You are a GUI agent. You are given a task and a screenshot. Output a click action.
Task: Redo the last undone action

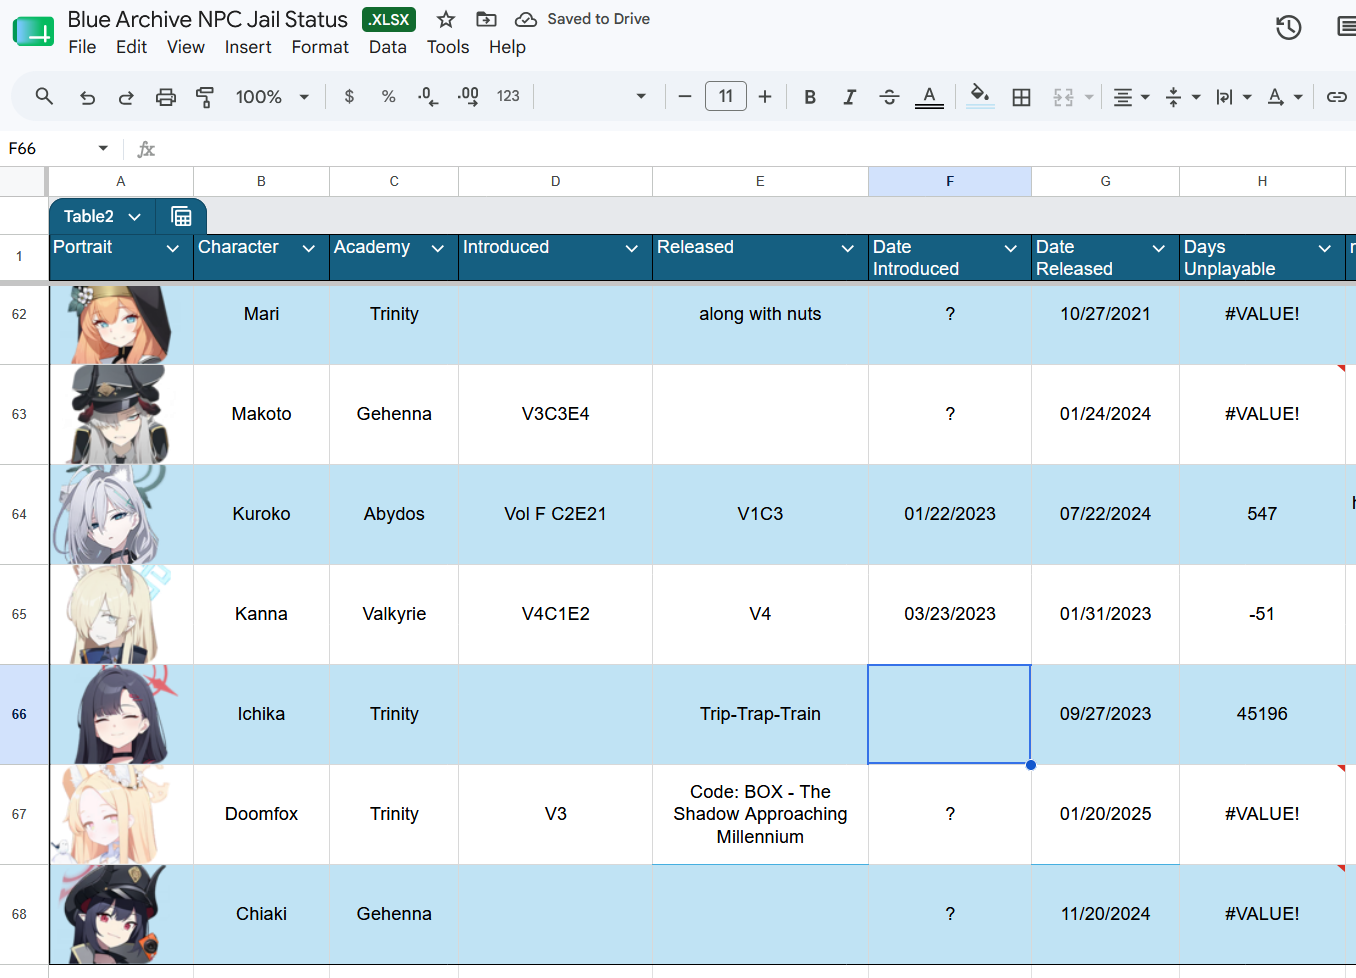(x=126, y=97)
